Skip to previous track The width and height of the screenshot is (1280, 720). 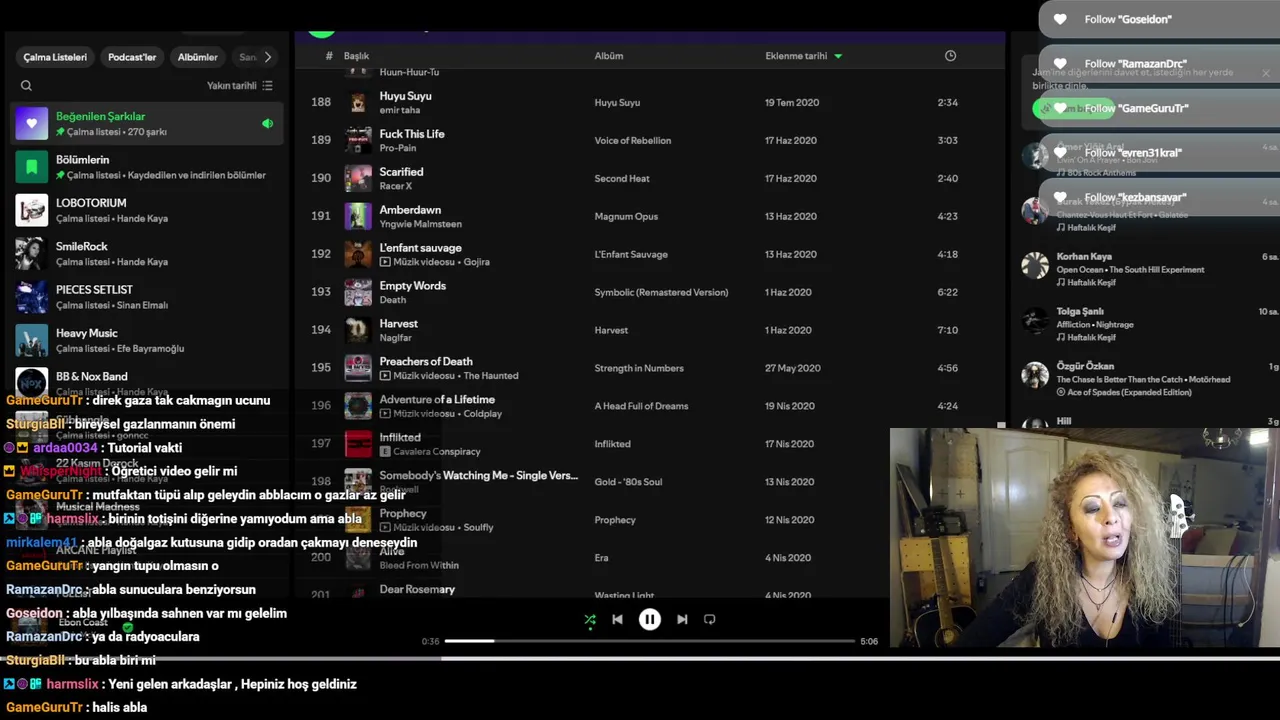[617, 619]
